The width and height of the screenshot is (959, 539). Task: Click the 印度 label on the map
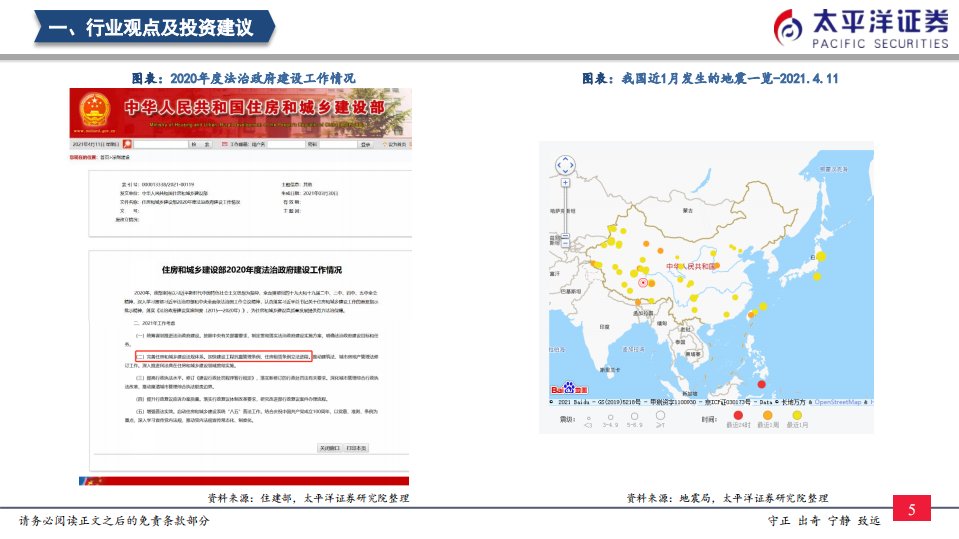click(604, 327)
